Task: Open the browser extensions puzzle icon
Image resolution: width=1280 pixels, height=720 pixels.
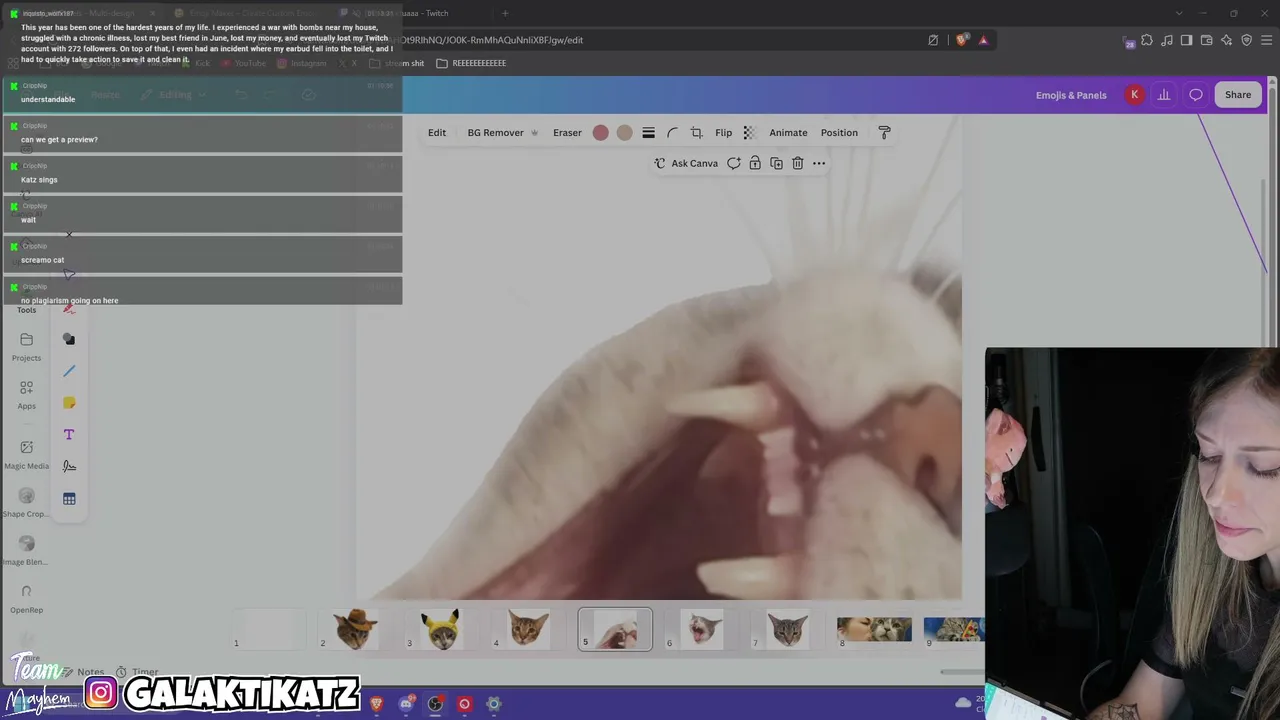Action: click(1147, 40)
